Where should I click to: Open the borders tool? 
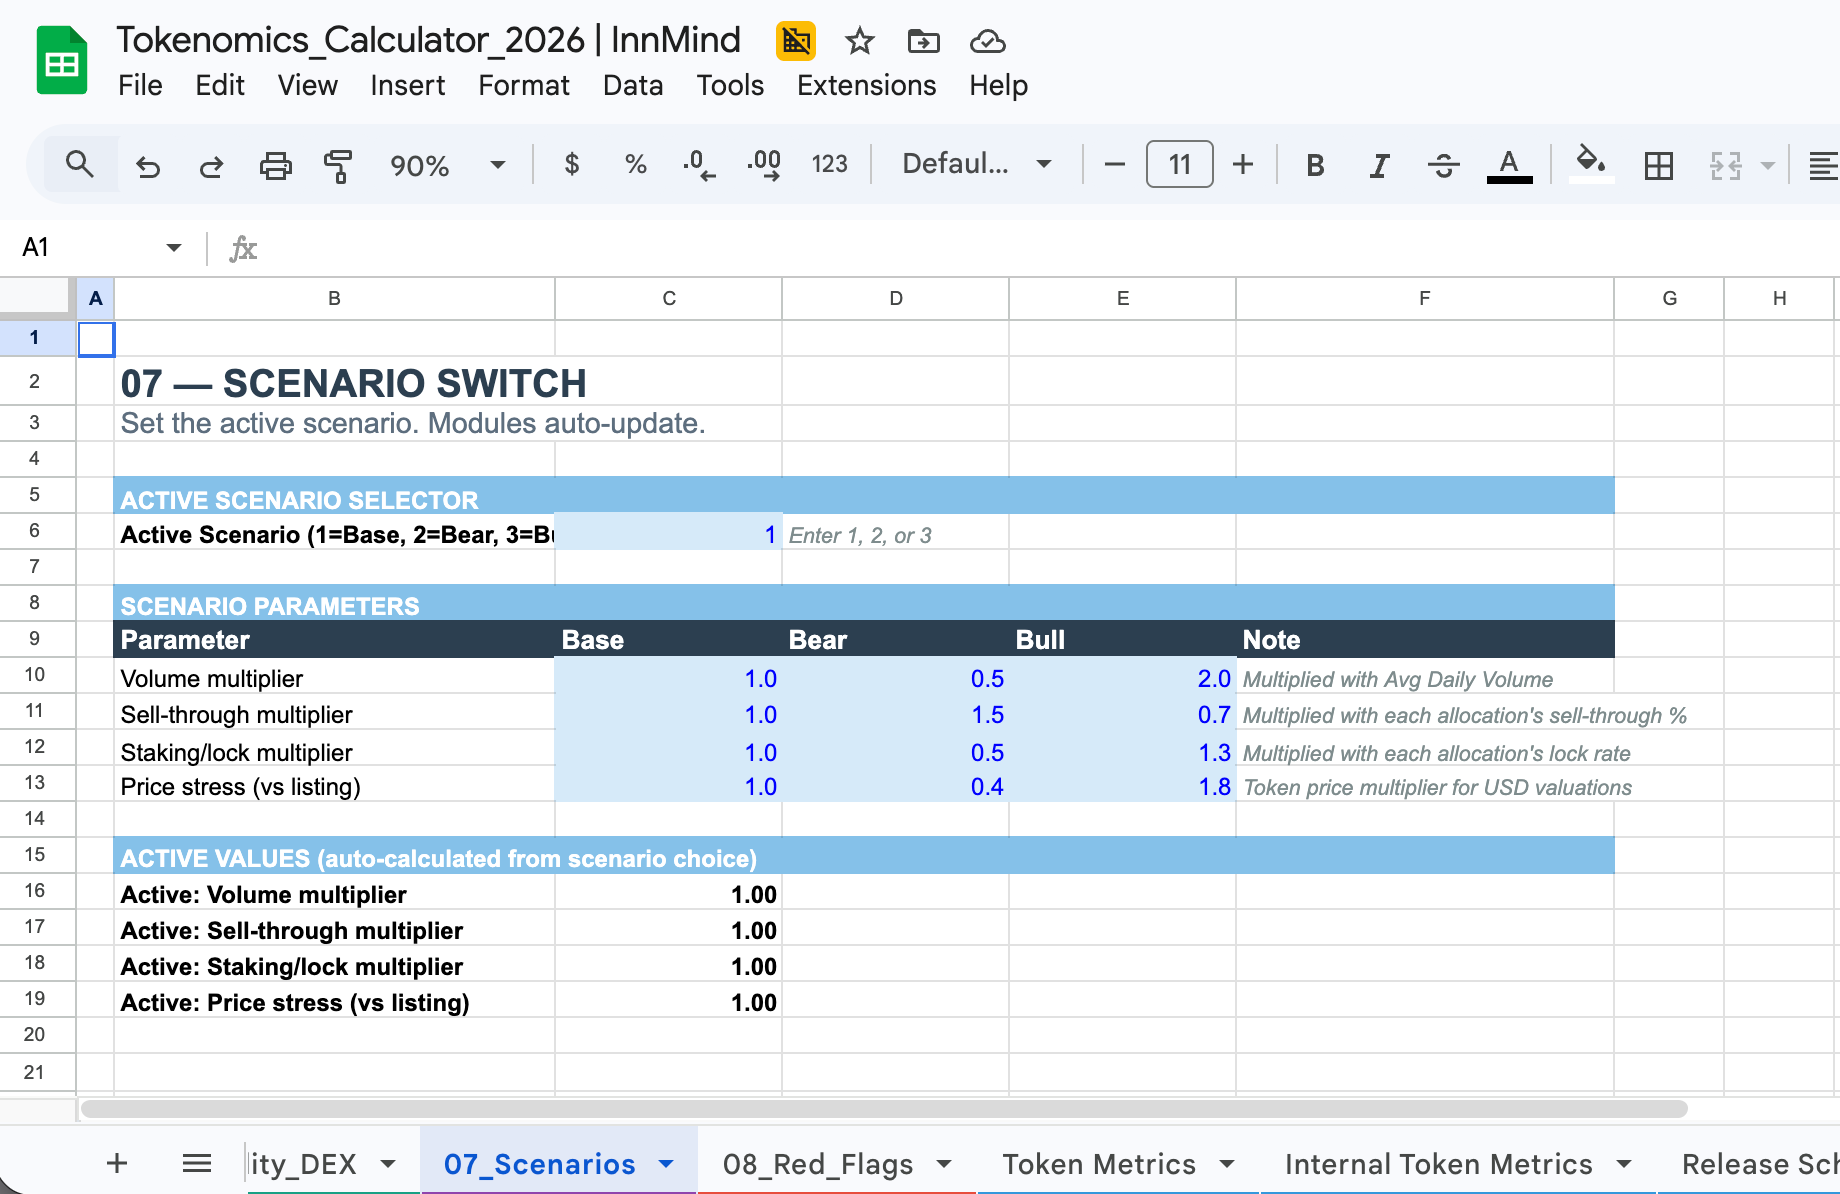click(x=1658, y=165)
